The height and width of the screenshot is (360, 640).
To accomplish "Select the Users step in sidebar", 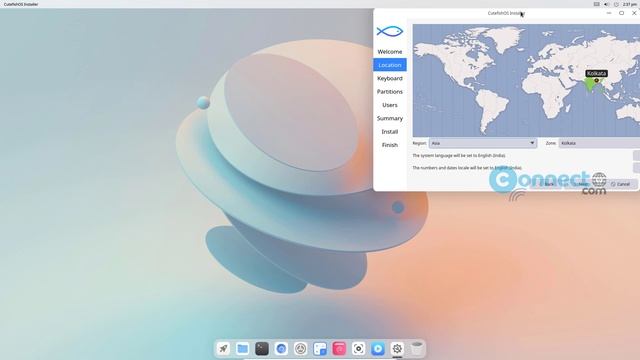I will [390, 105].
